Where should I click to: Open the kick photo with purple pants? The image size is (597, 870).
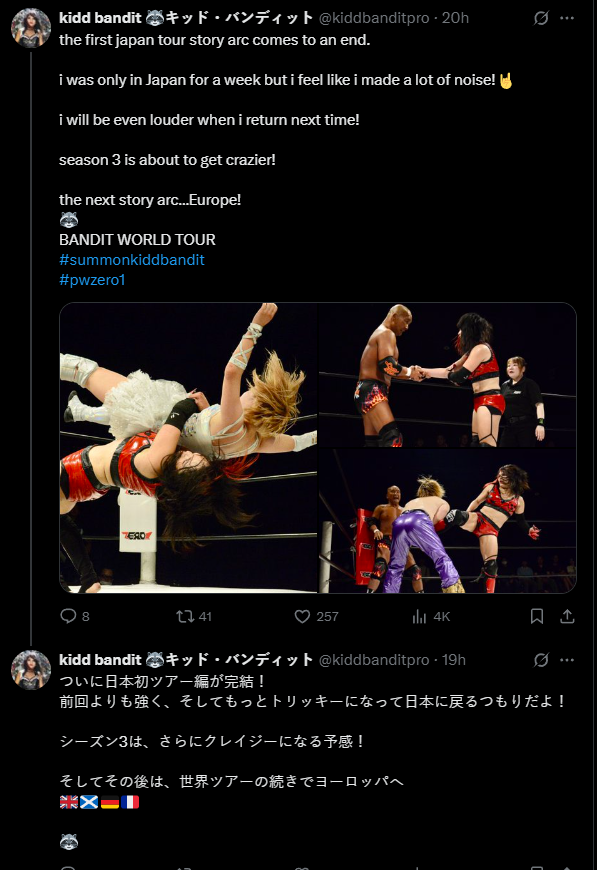[447, 521]
